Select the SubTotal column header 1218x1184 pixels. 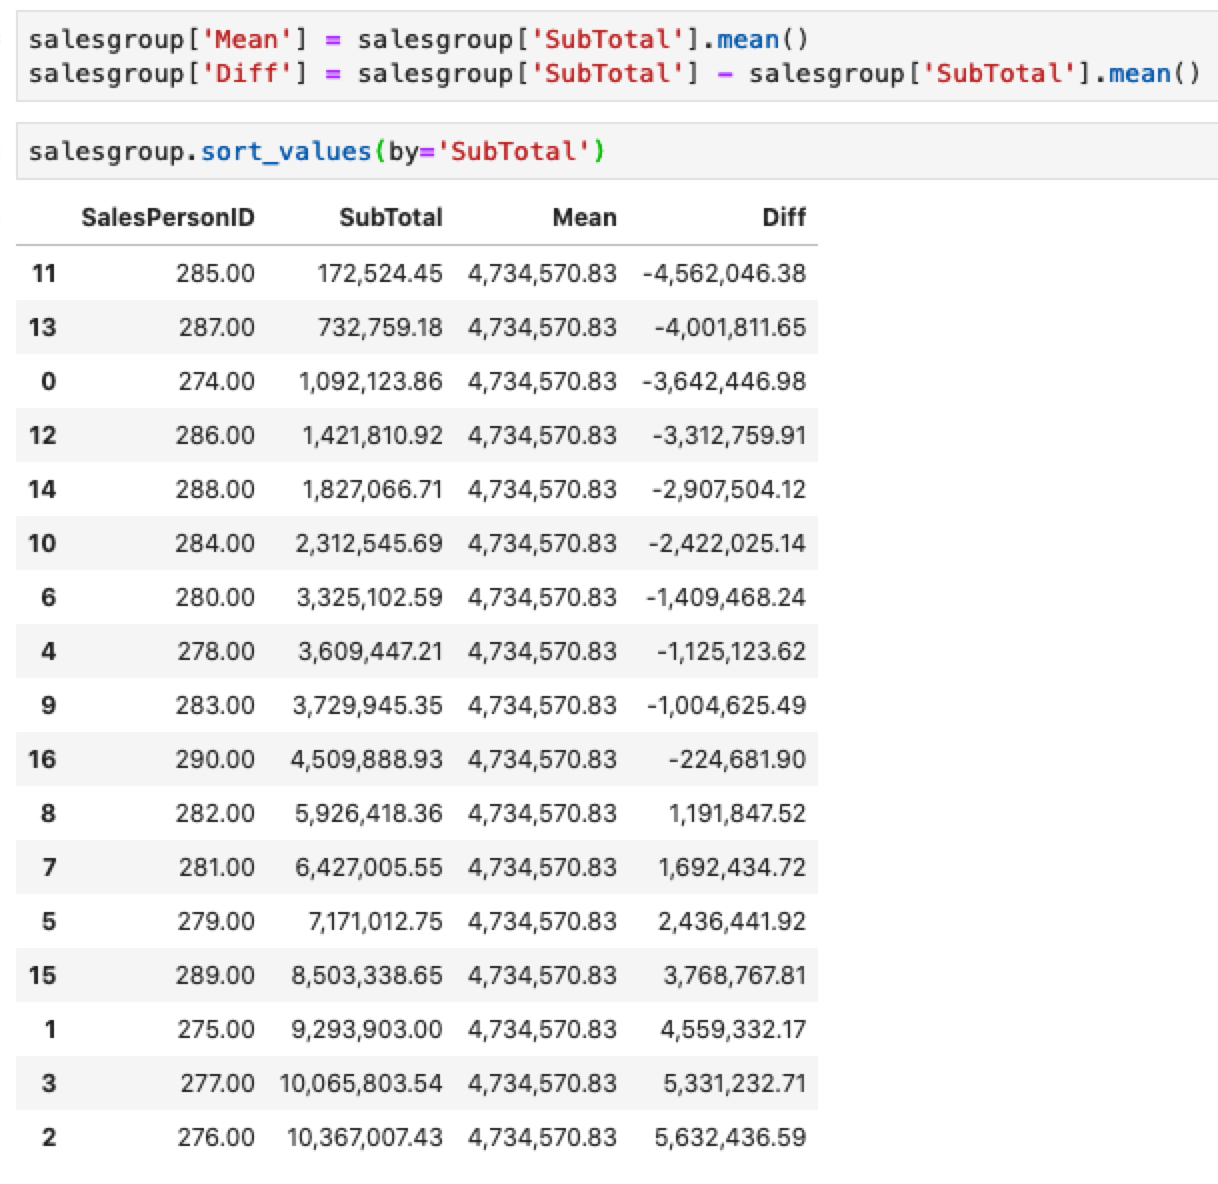(x=390, y=218)
